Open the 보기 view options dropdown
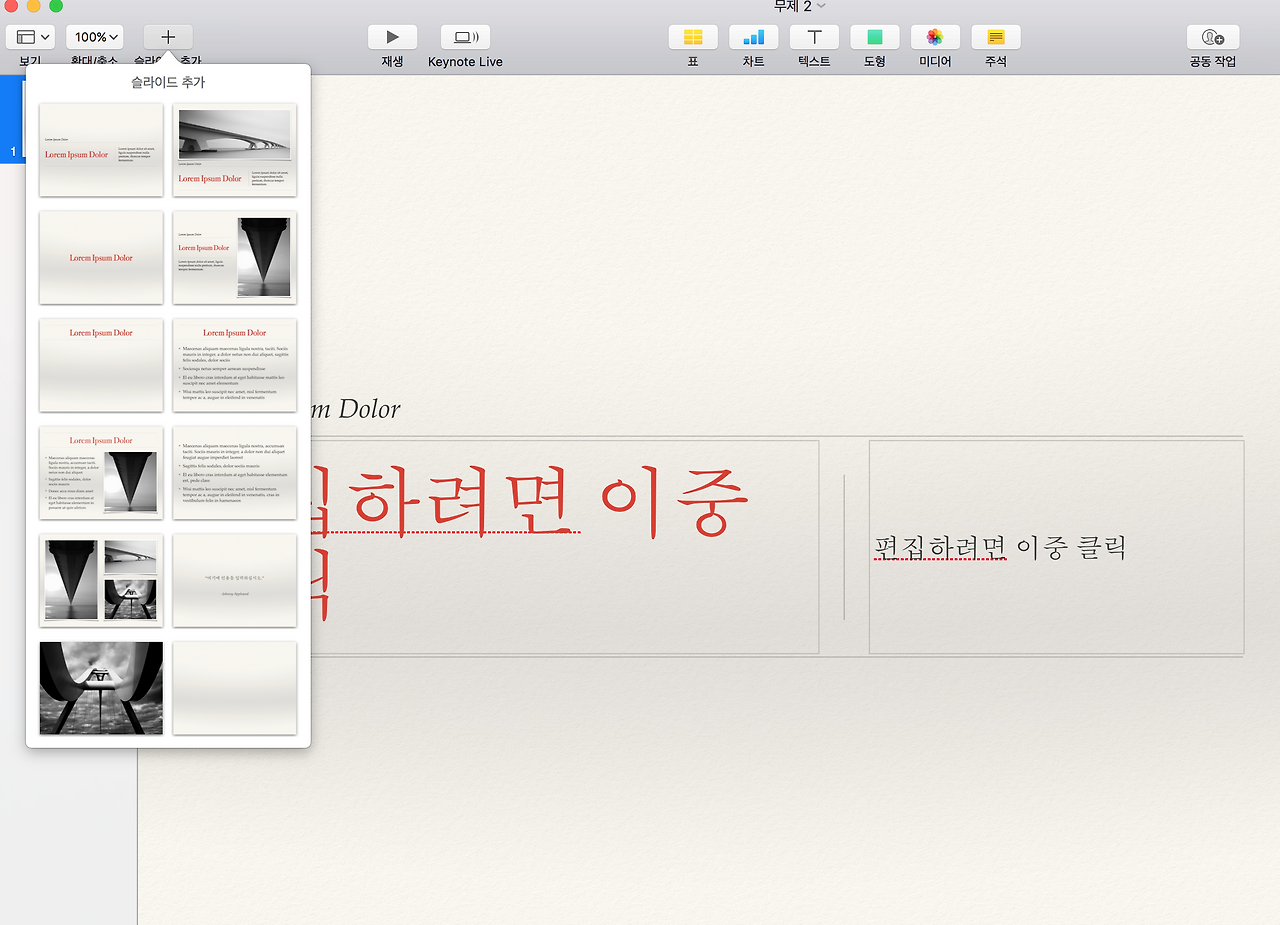This screenshot has height=925, width=1280. [30, 36]
